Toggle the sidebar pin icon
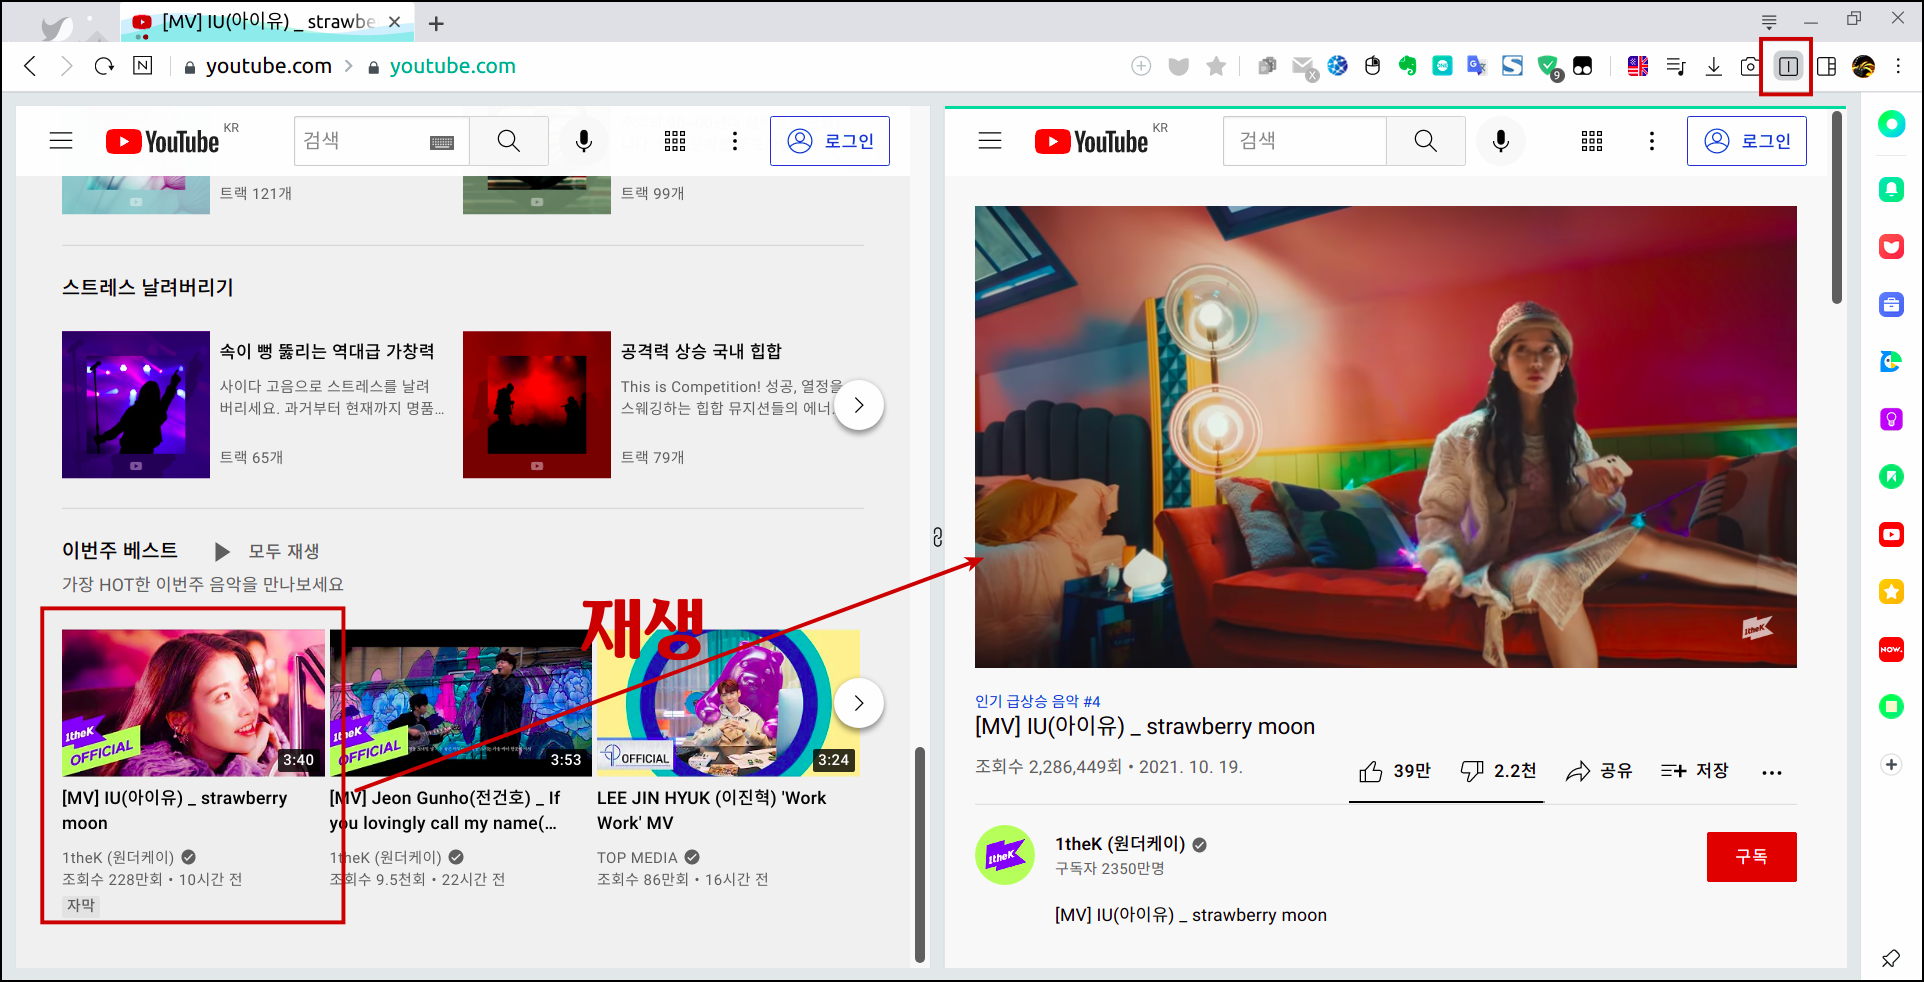This screenshot has width=1924, height=982. [x=1890, y=958]
